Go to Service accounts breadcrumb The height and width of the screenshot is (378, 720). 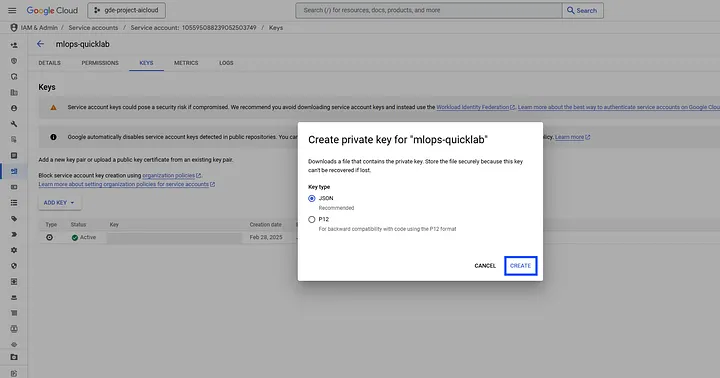pos(93,28)
